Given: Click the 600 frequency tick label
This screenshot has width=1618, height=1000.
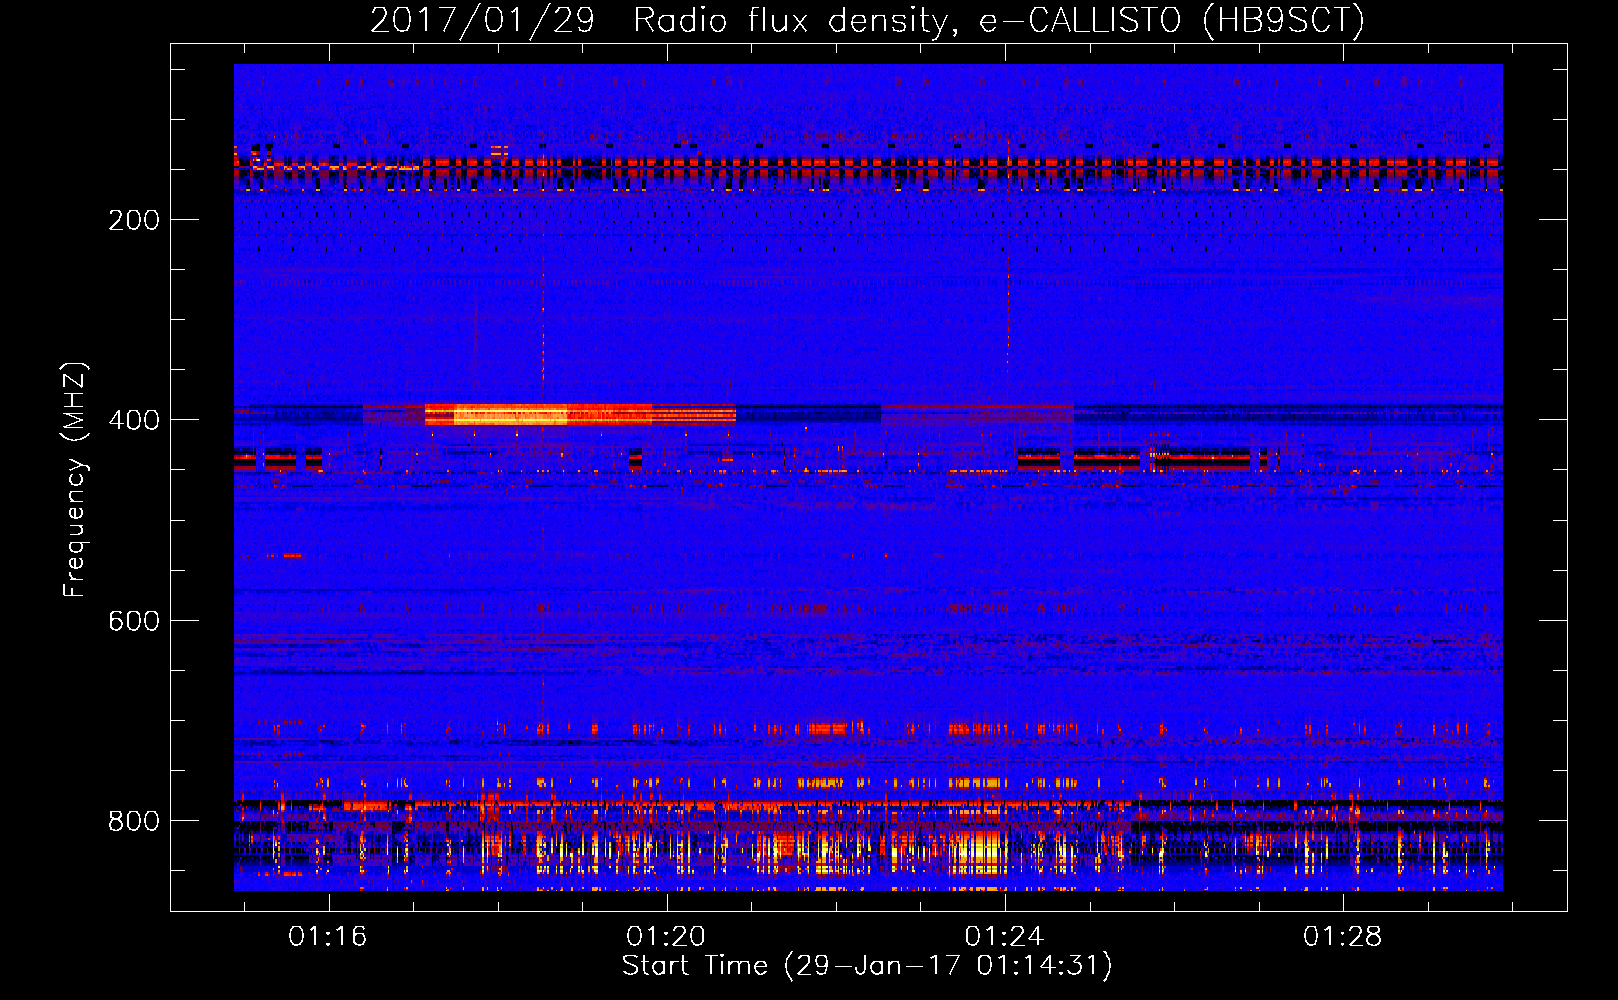Looking at the screenshot, I should pyautogui.click(x=134, y=621).
